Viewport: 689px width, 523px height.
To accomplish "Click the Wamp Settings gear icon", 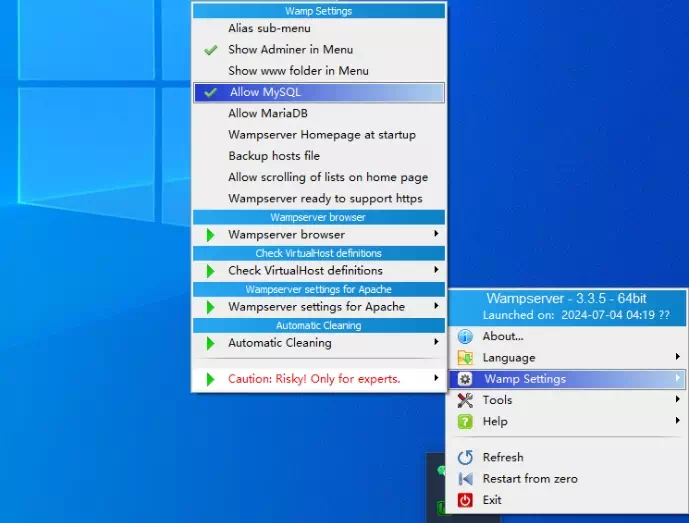I will point(465,379).
